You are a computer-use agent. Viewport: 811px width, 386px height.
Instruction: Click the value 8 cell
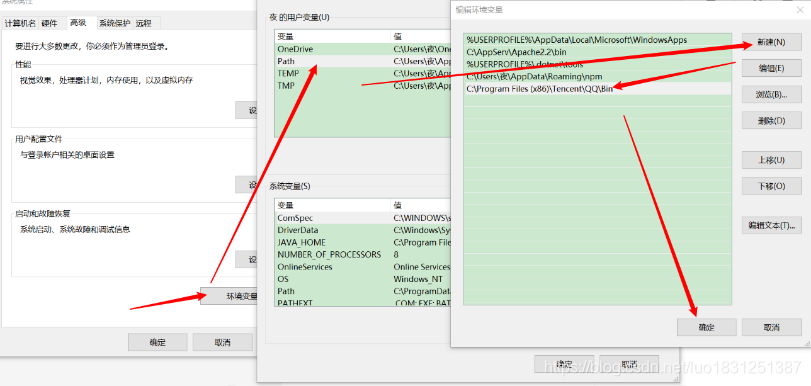click(x=396, y=255)
